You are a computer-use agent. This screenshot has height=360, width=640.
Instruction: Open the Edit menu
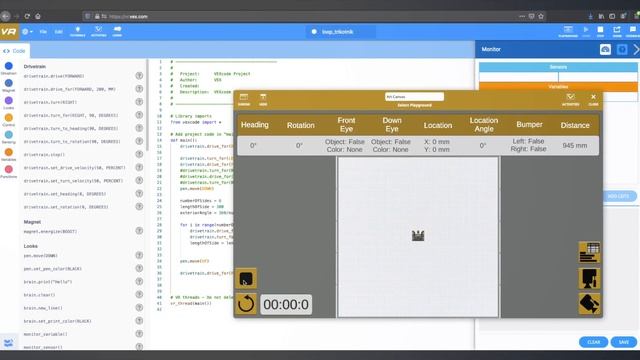(59, 31)
